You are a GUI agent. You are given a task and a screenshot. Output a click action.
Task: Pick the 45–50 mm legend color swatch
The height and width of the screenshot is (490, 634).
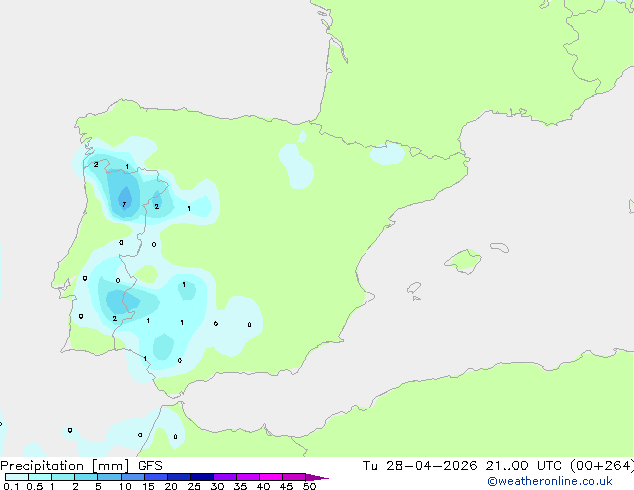click(294, 477)
